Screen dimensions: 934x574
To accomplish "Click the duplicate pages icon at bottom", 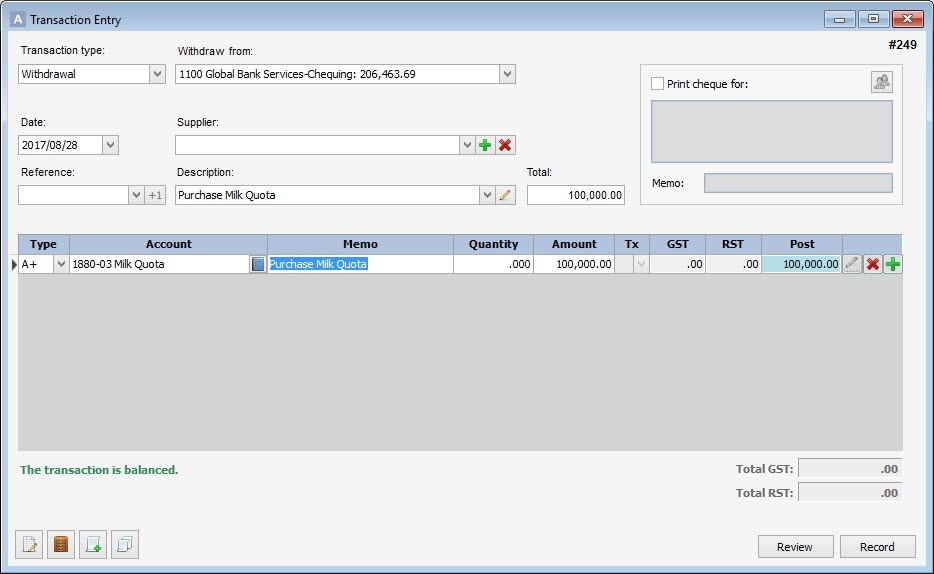I will [125, 545].
